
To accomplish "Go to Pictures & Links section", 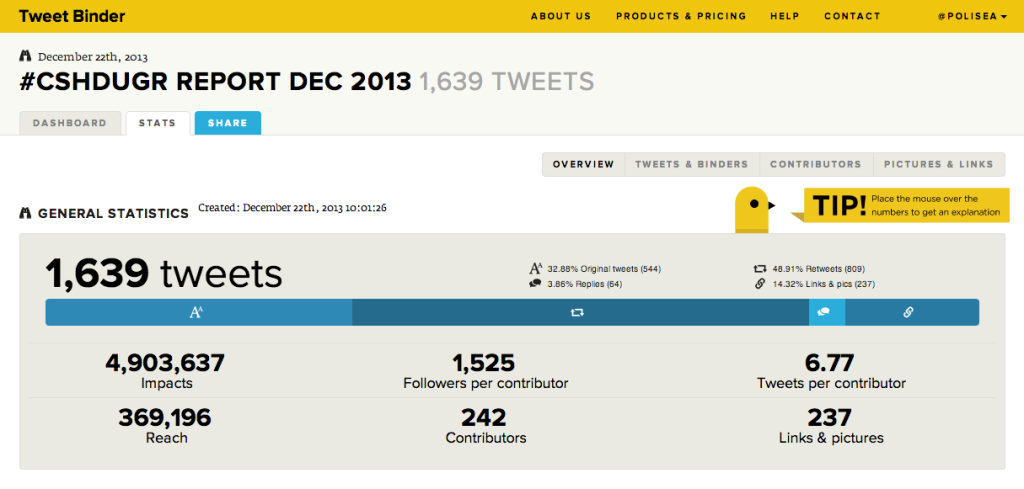I will click(938, 165).
